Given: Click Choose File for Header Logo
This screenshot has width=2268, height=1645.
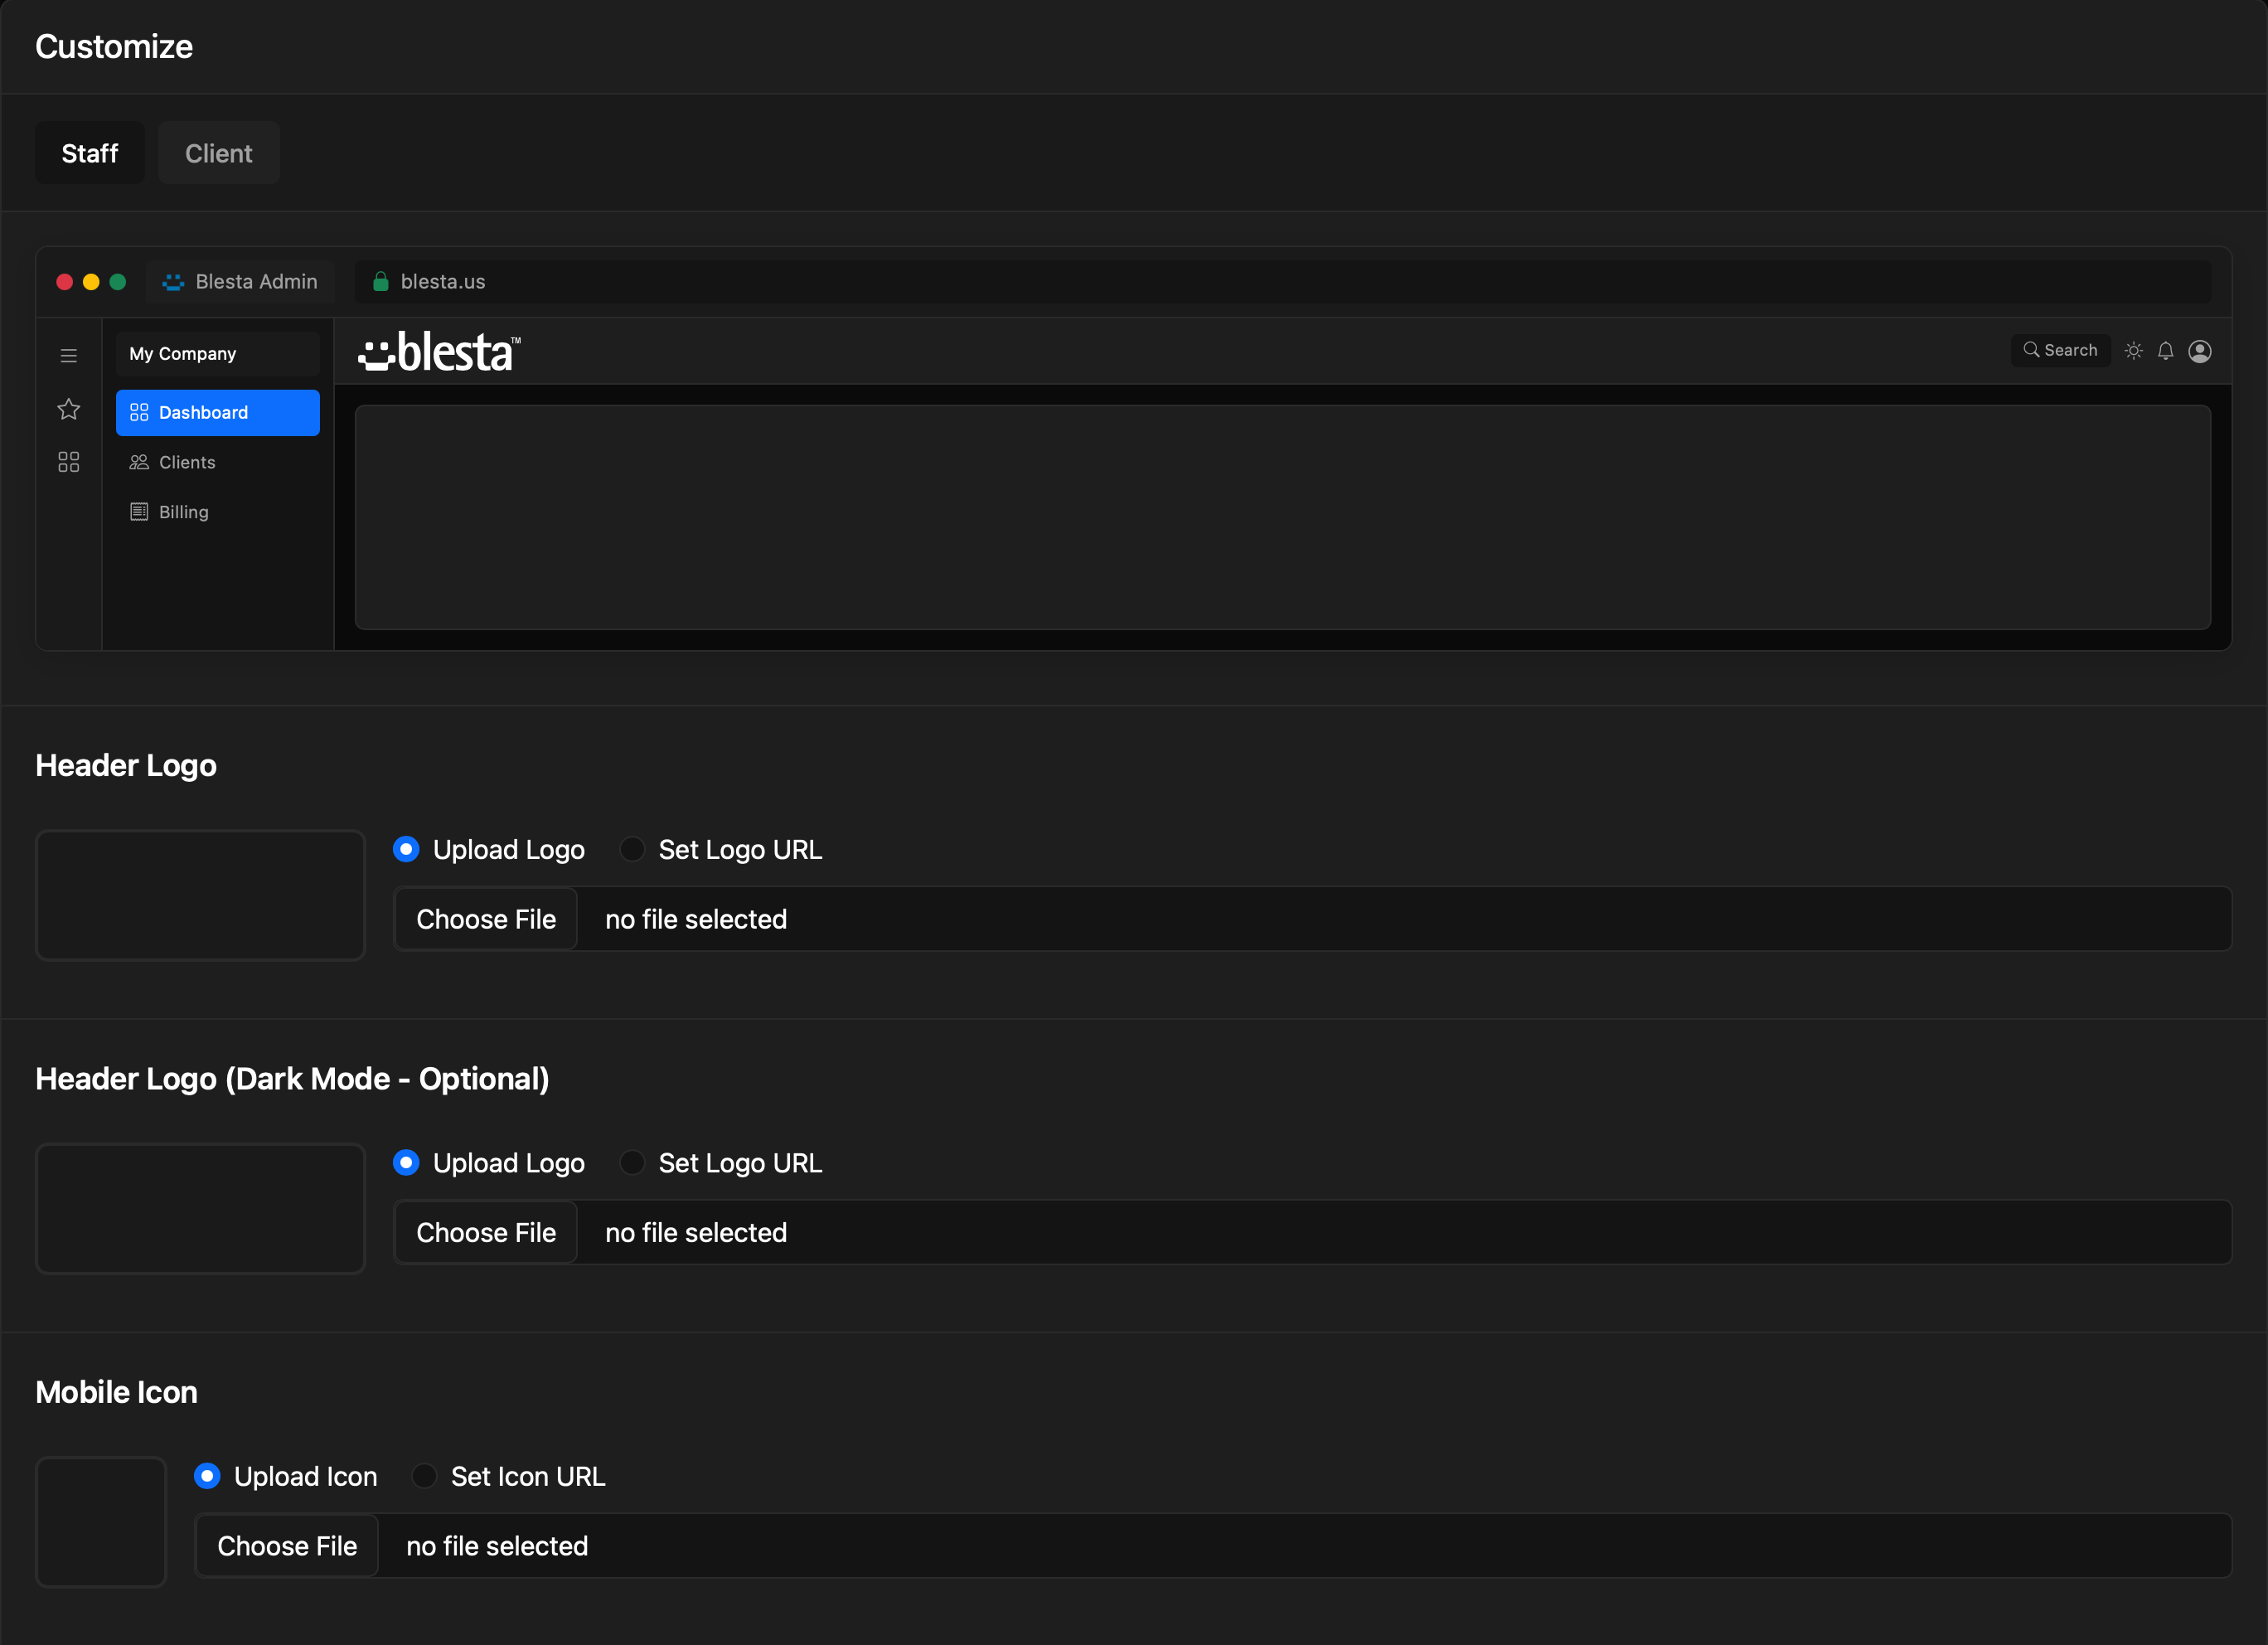Looking at the screenshot, I should point(486,919).
